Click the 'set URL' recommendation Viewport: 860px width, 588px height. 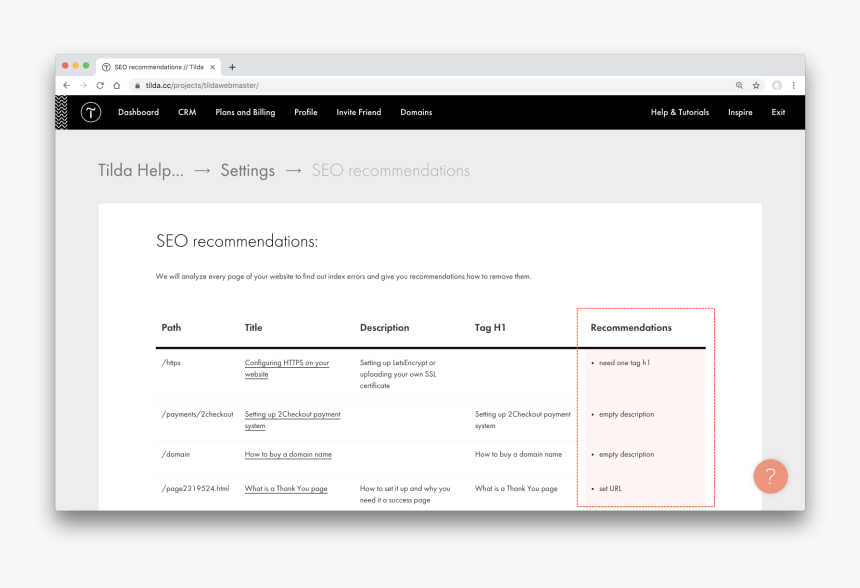pyautogui.click(x=610, y=489)
